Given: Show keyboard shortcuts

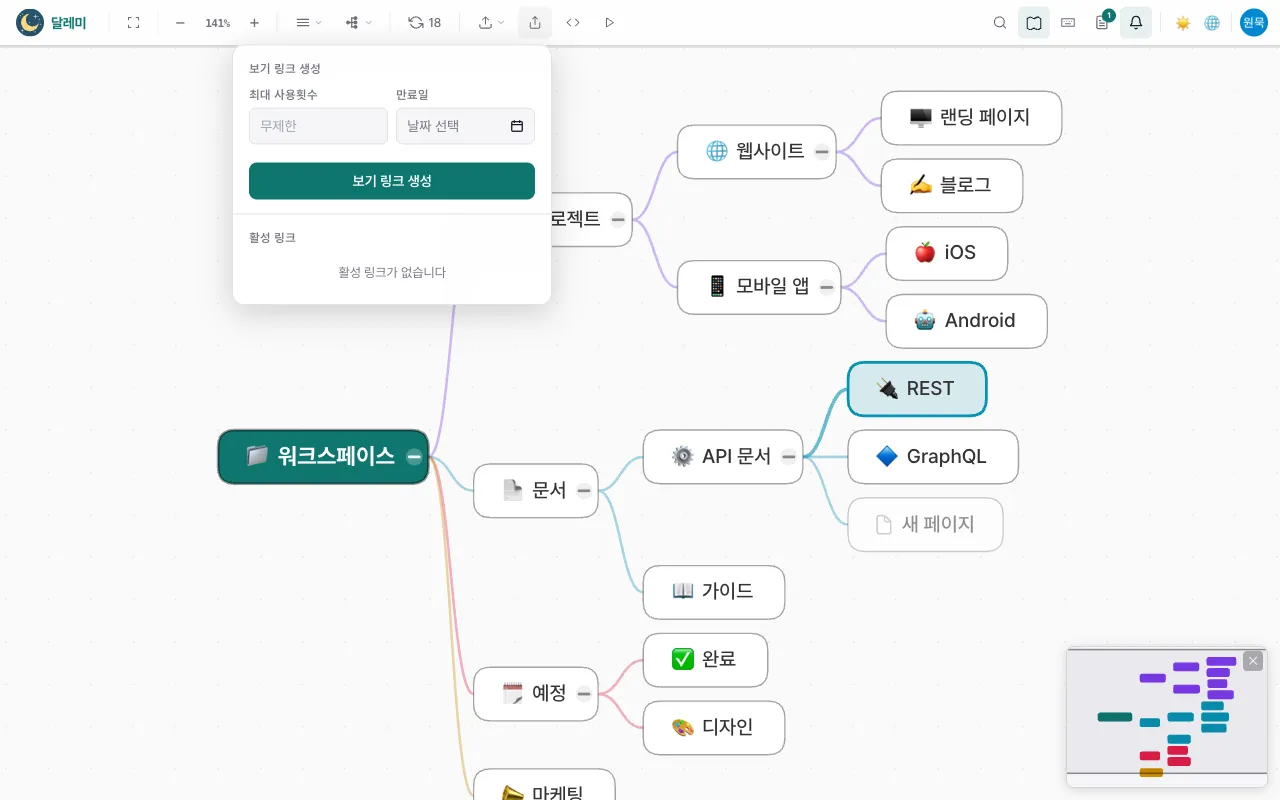Looking at the screenshot, I should pyautogui.click(x=1068, y=22).
